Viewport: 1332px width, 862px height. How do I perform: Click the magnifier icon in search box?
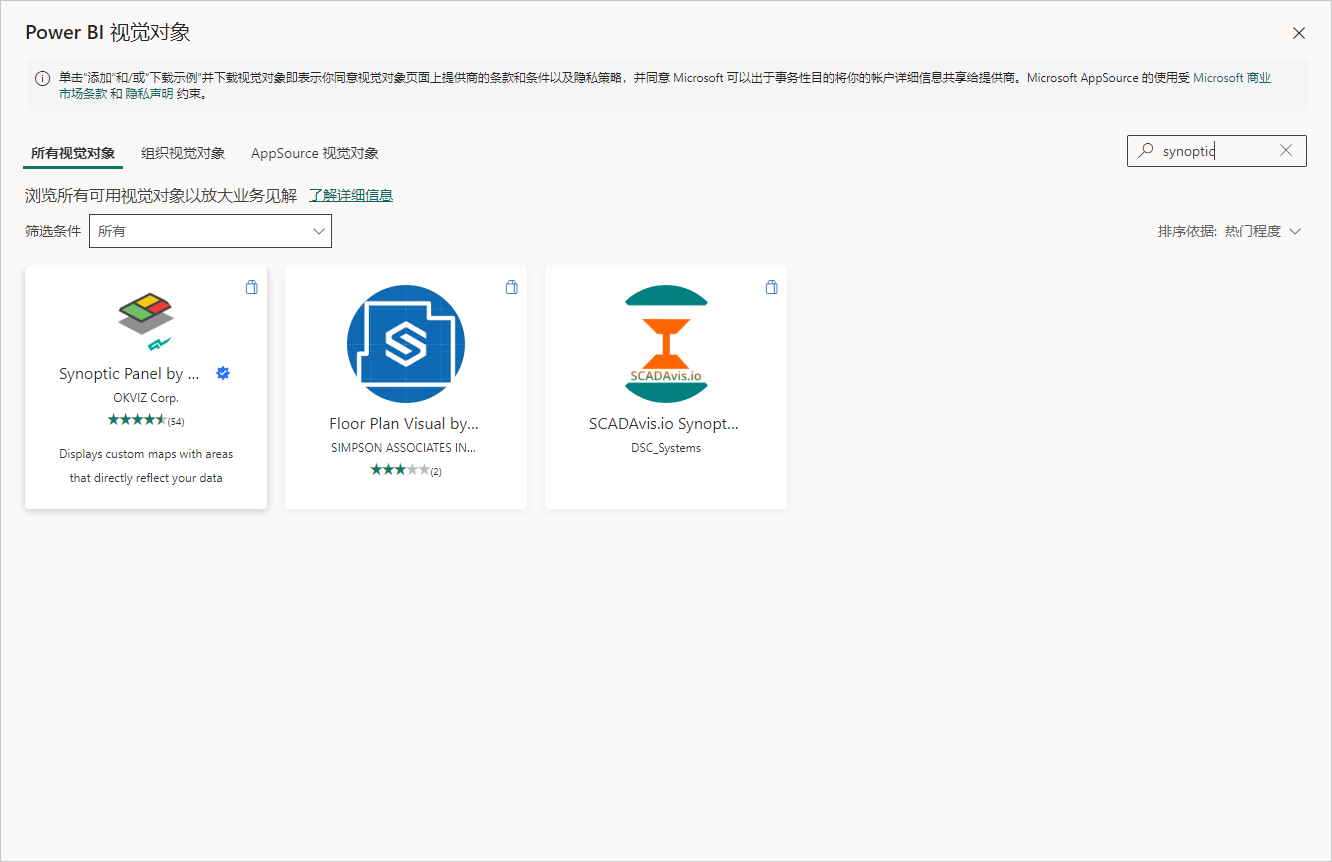tap(1146, 151)
